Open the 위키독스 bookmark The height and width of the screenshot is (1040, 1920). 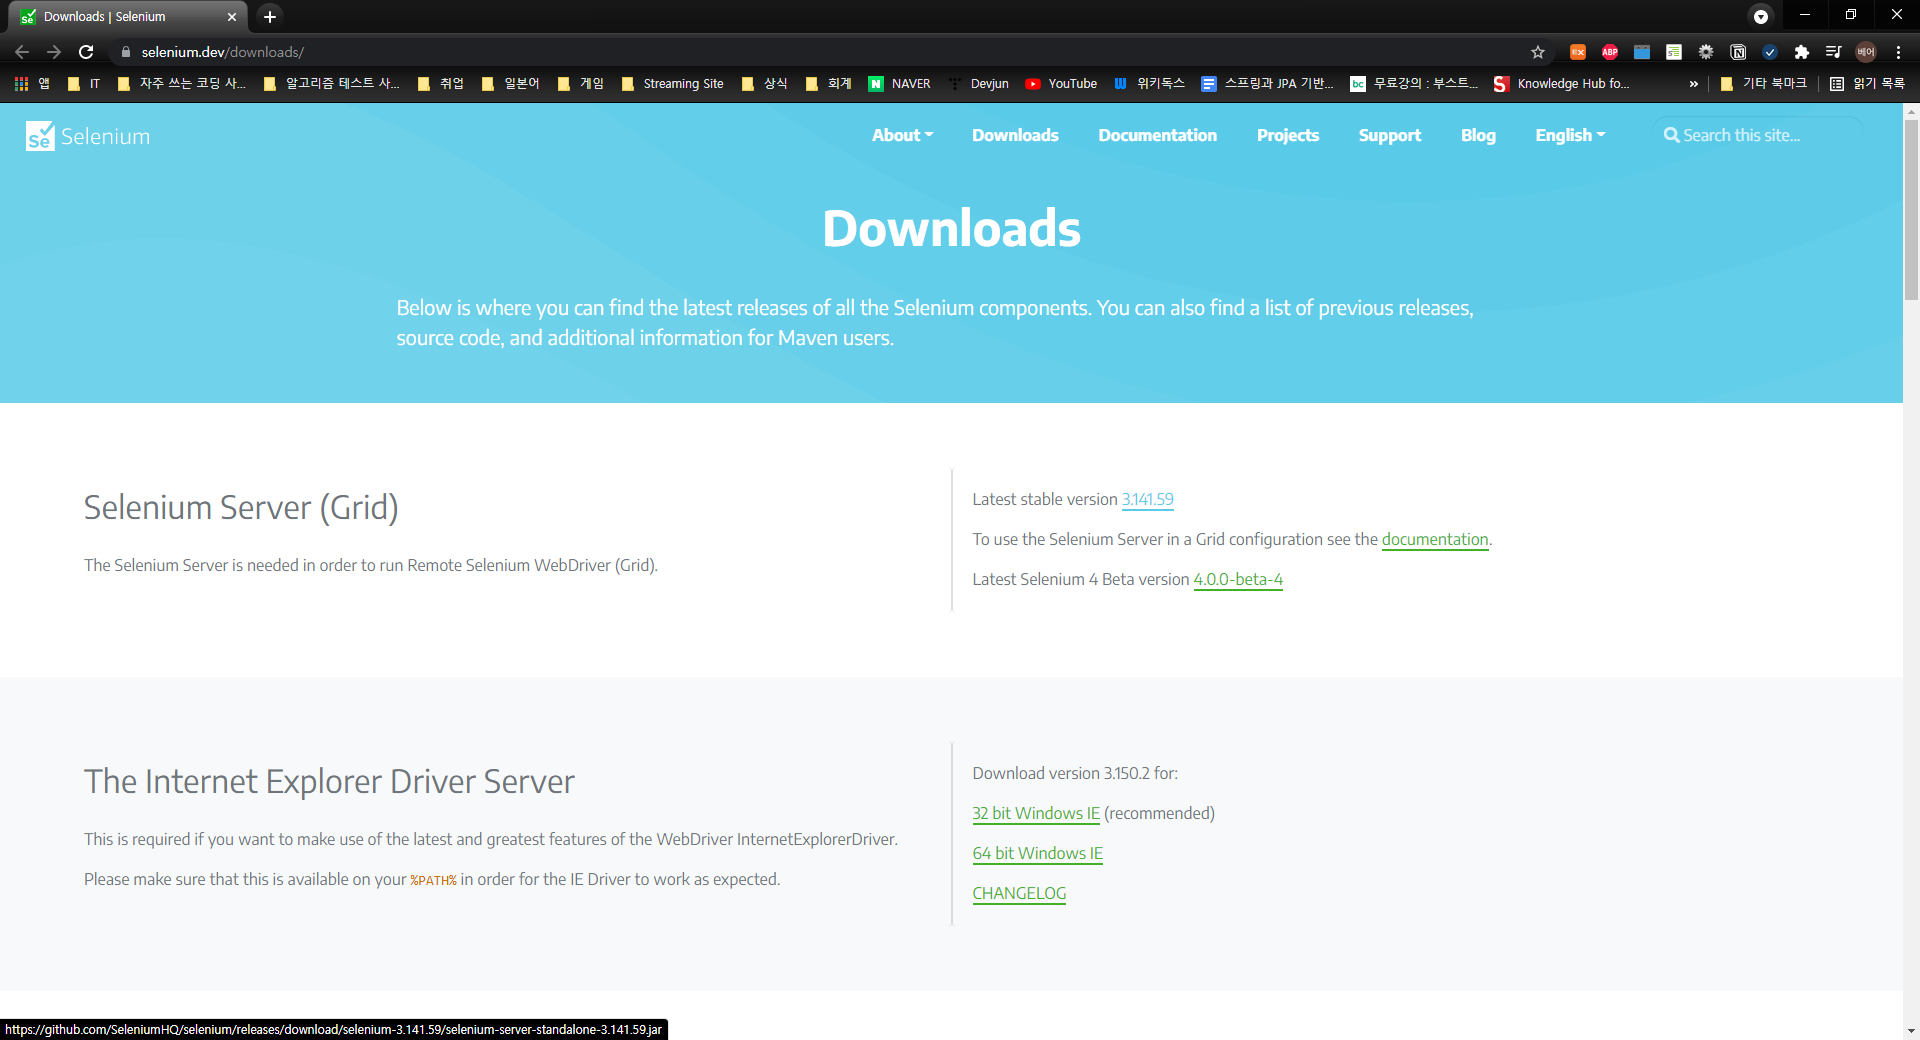coord(1150,84)
